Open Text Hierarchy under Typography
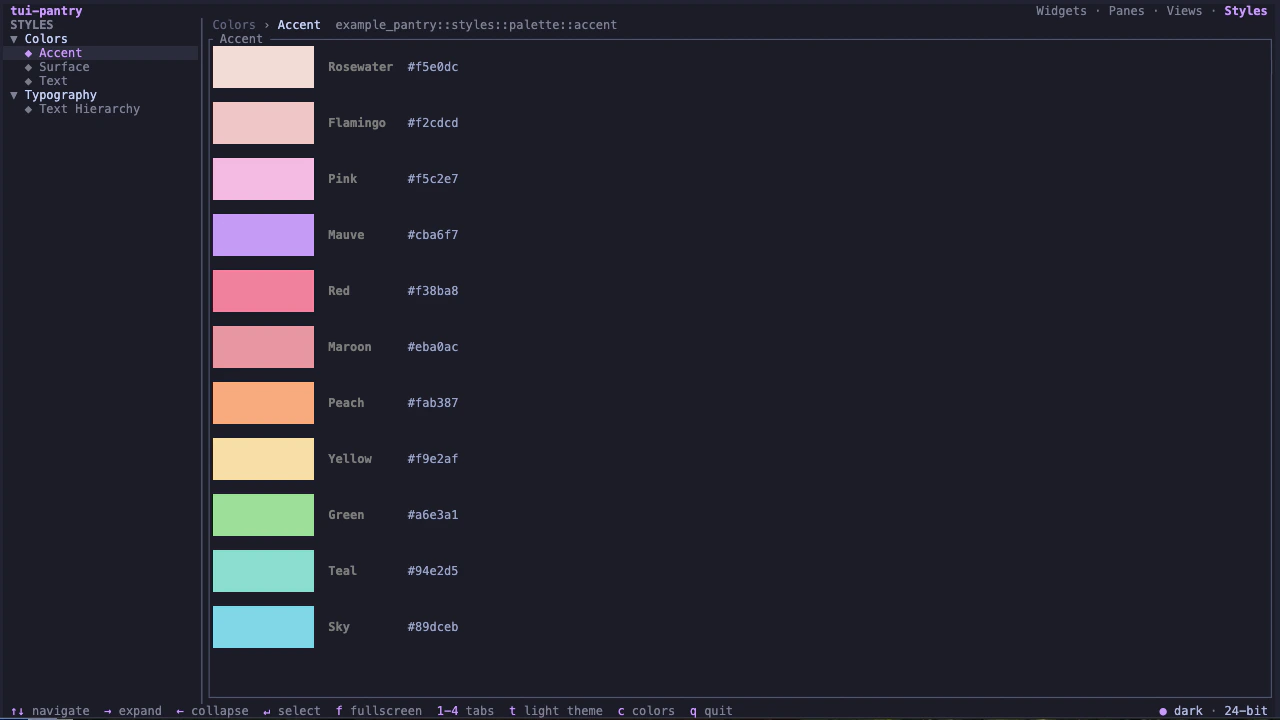 coord(89,109)
